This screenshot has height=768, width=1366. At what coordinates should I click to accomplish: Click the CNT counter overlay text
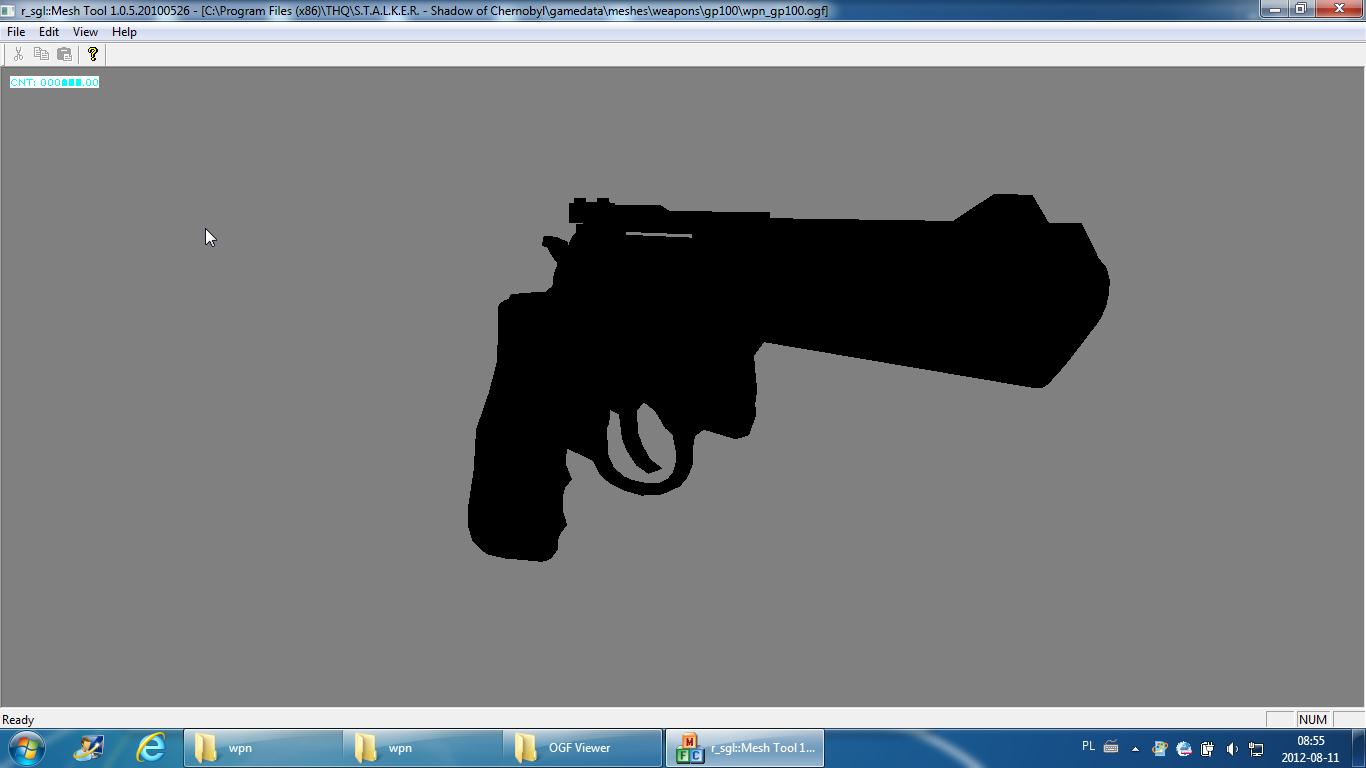tap(54, 82)
